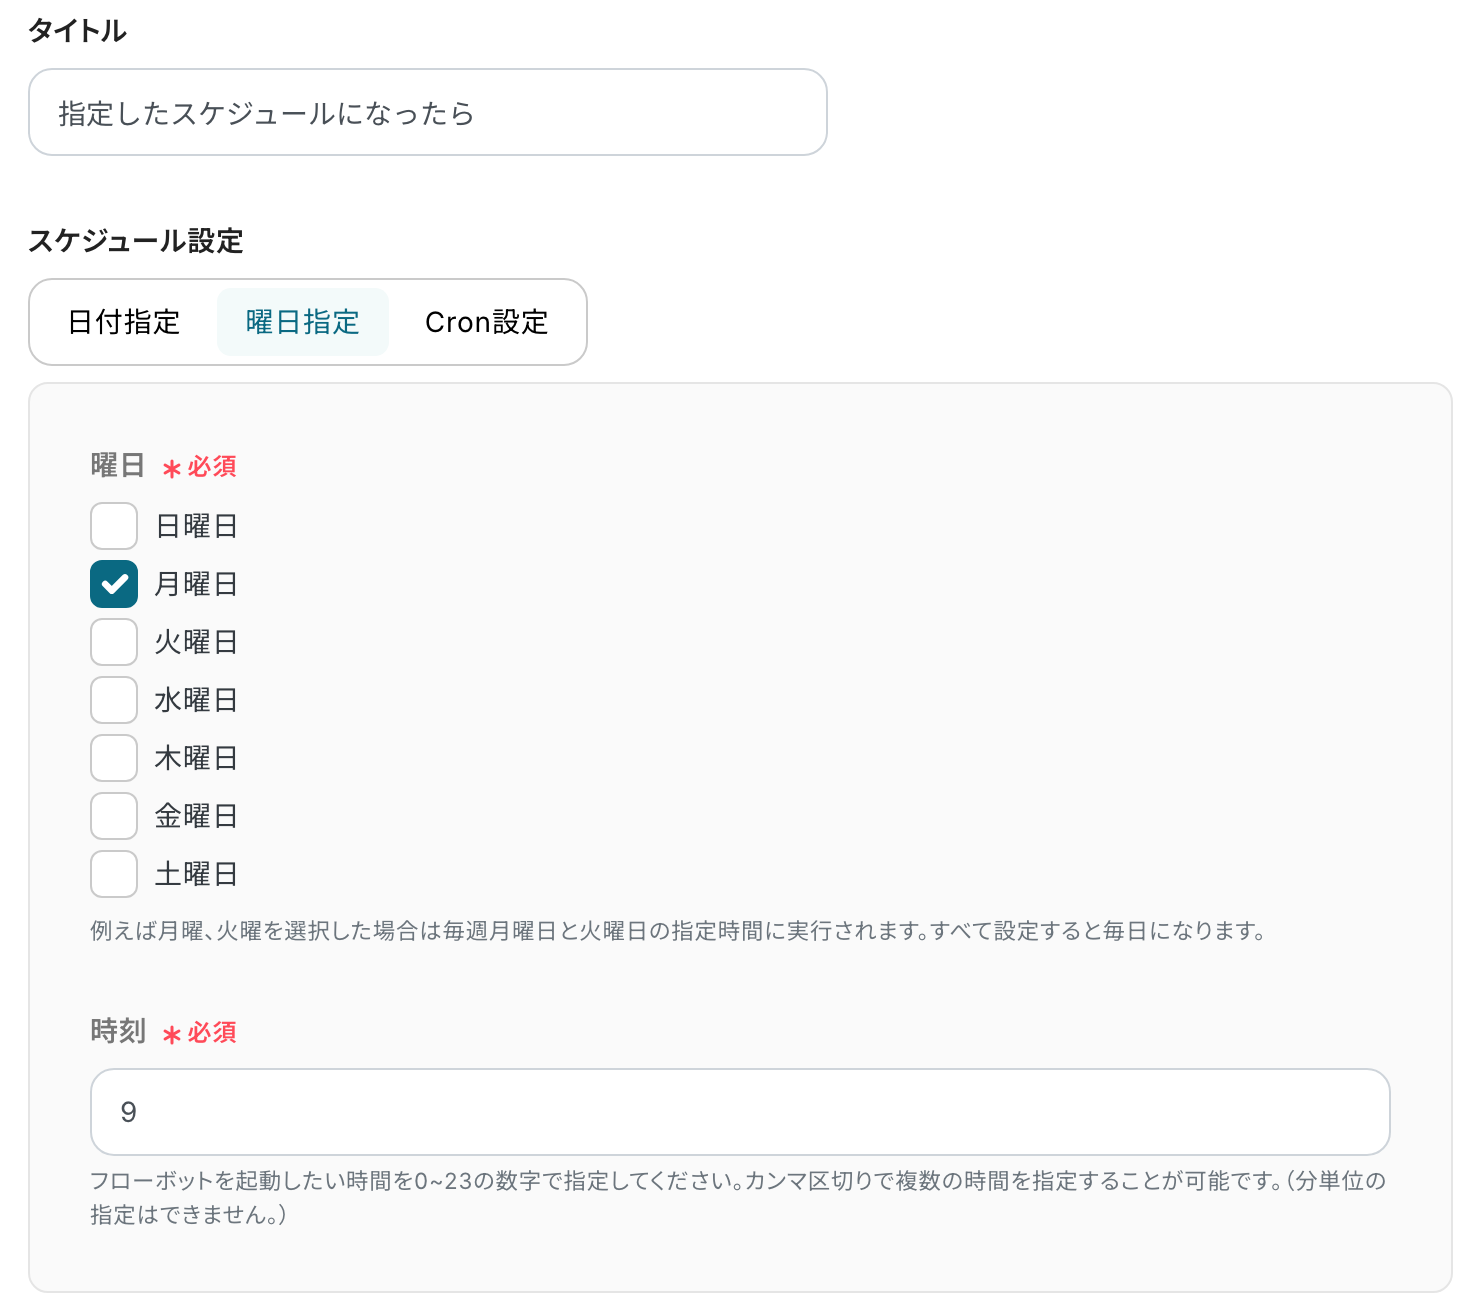Screen dimensions: 1468x1306
Task: Click the スケジュール設定 heading
Action: pyautogui.click(x=136, y=241)
